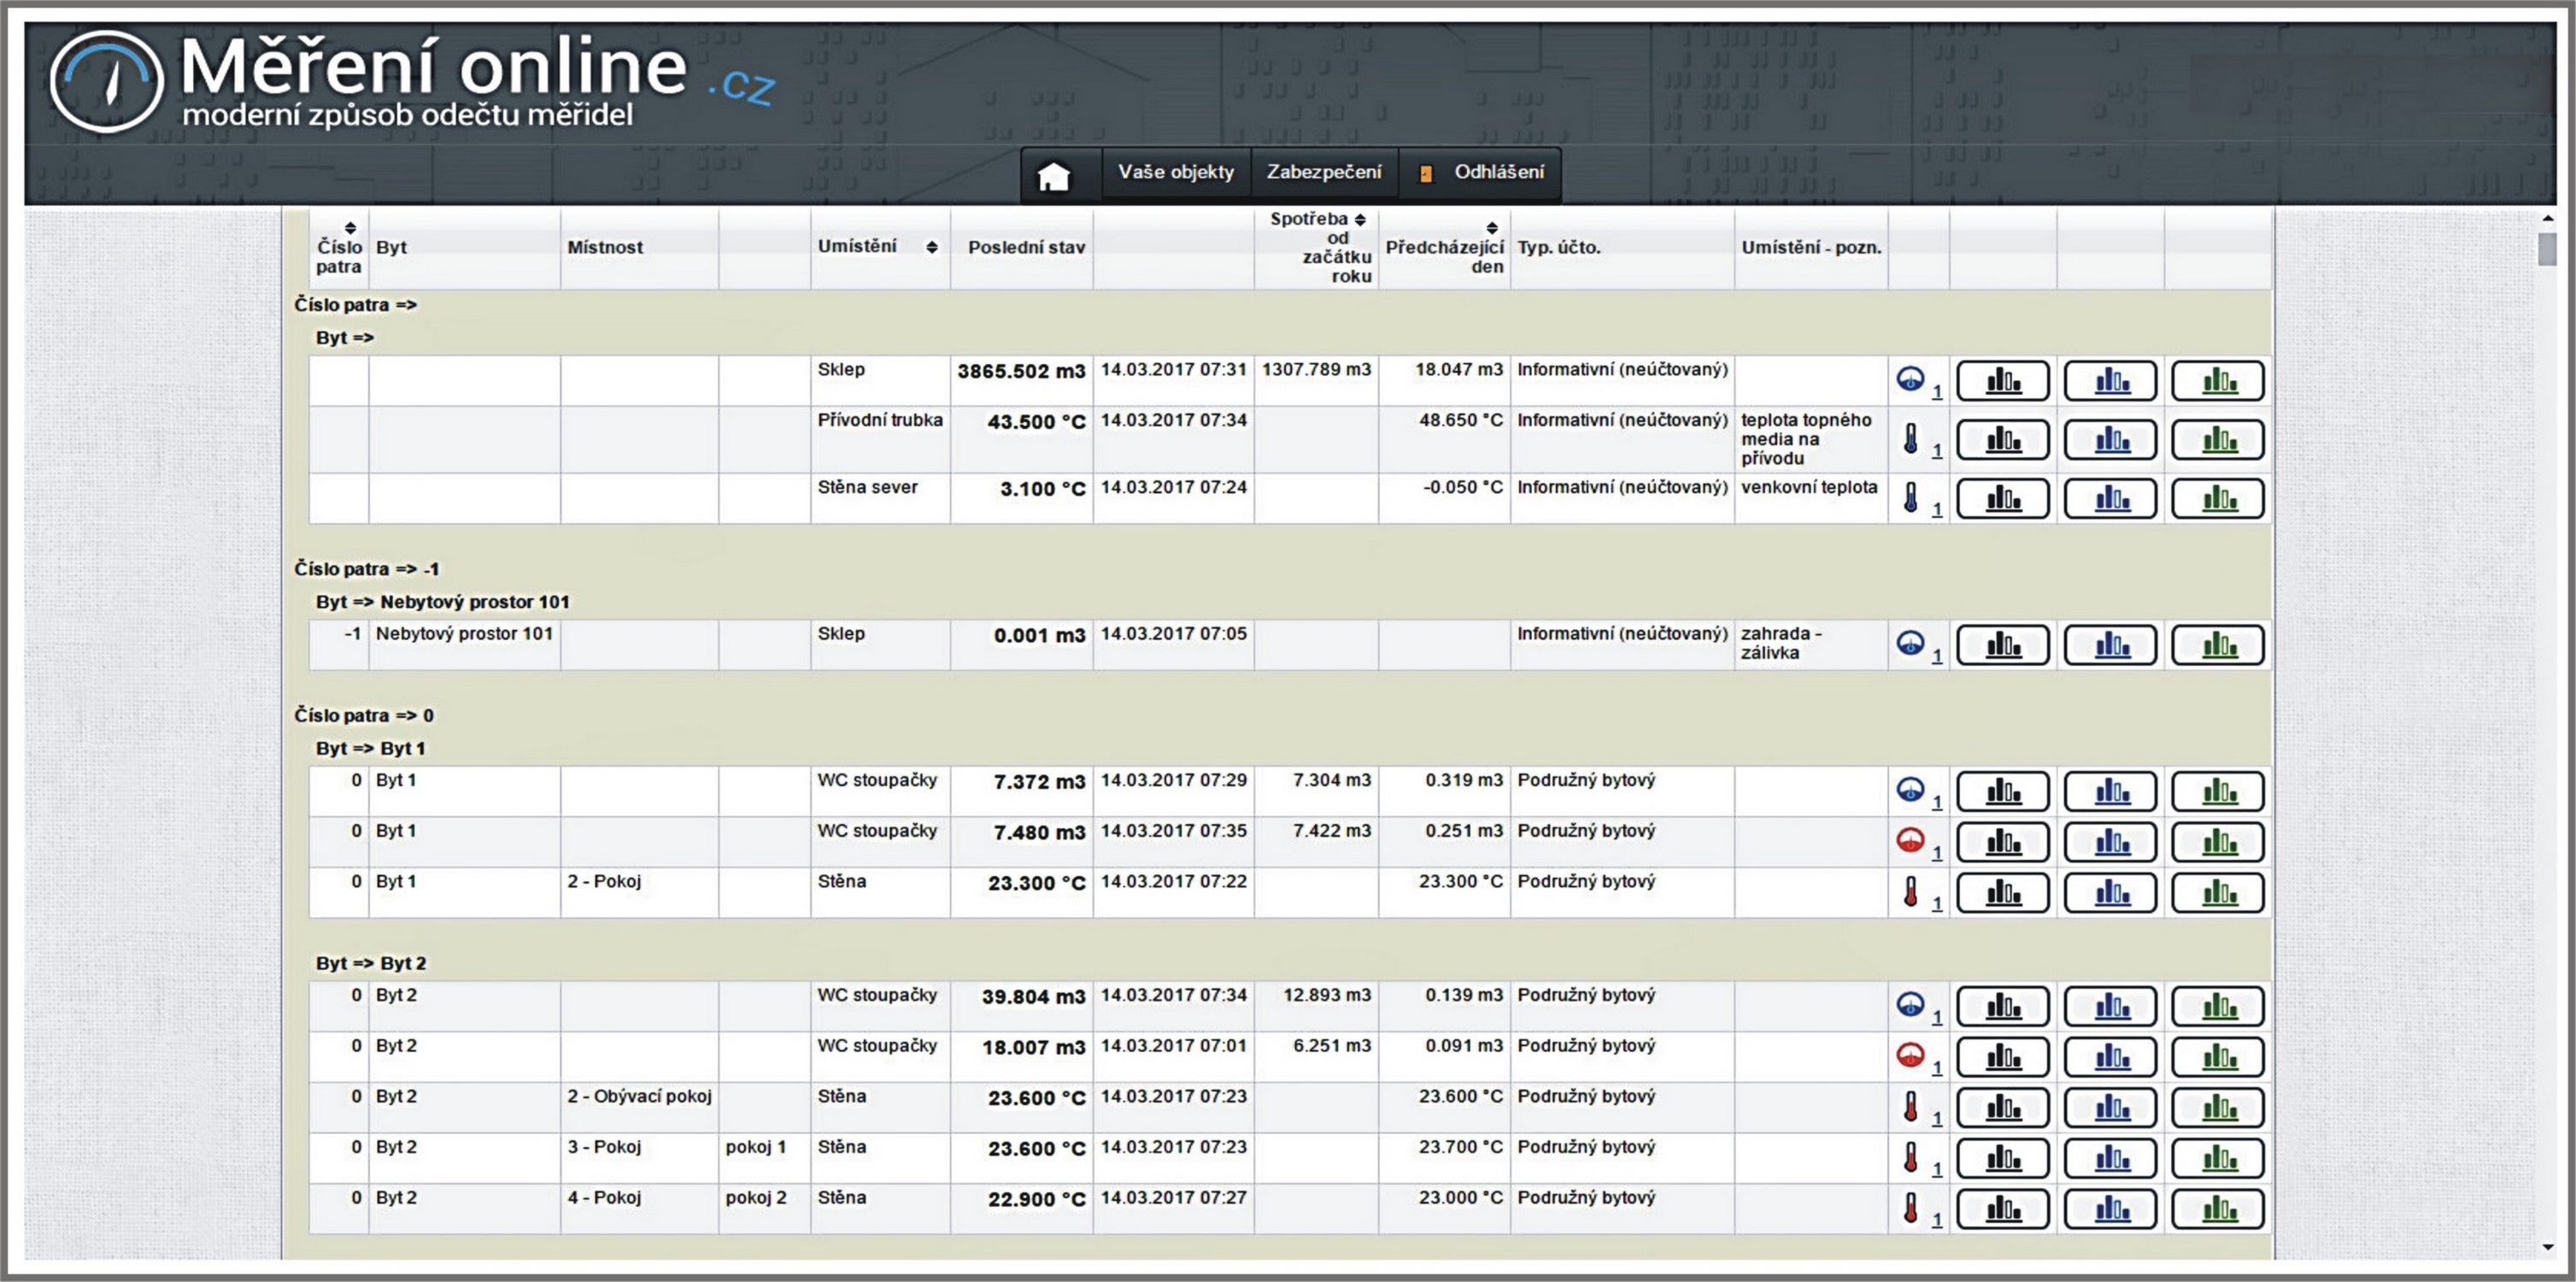Open blue chart button for Nebytový prostor 101 row
The height and width of the screenshot is (1282, 2576).
click(2110, 645)
